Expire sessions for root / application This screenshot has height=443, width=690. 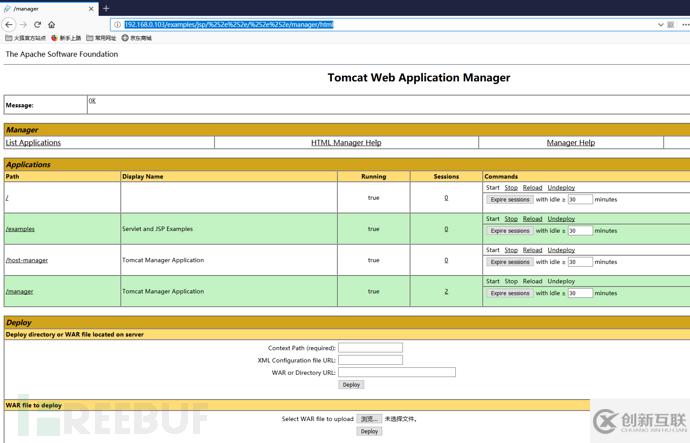(x=510, y=199)
